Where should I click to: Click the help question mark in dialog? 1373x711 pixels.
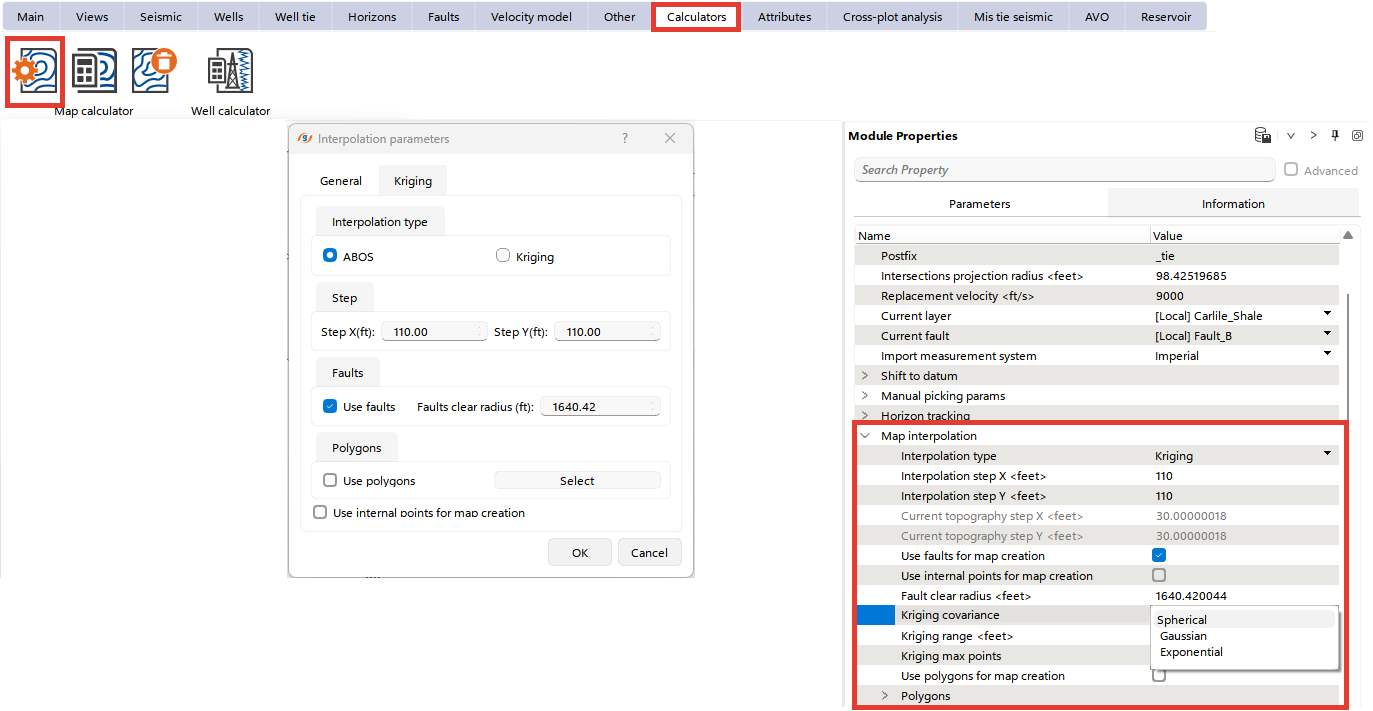tap(625, 139)
